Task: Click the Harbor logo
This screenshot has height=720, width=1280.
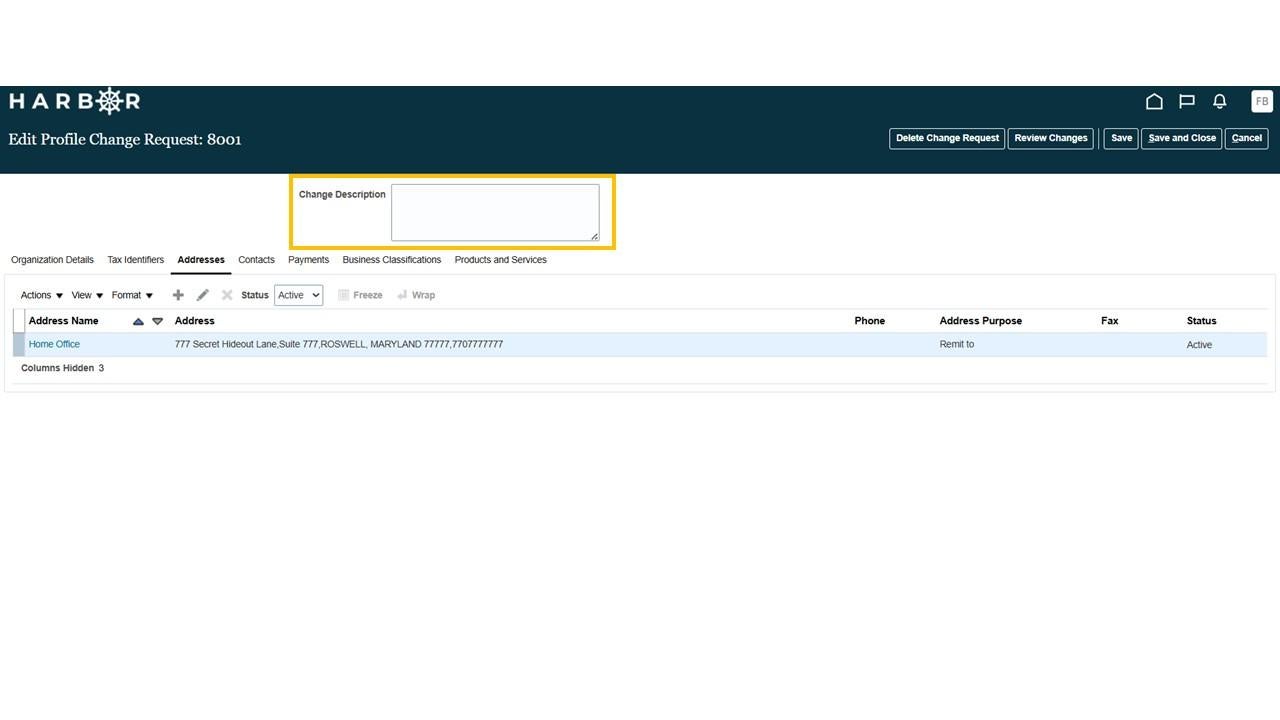Action: tap(74, 101)
